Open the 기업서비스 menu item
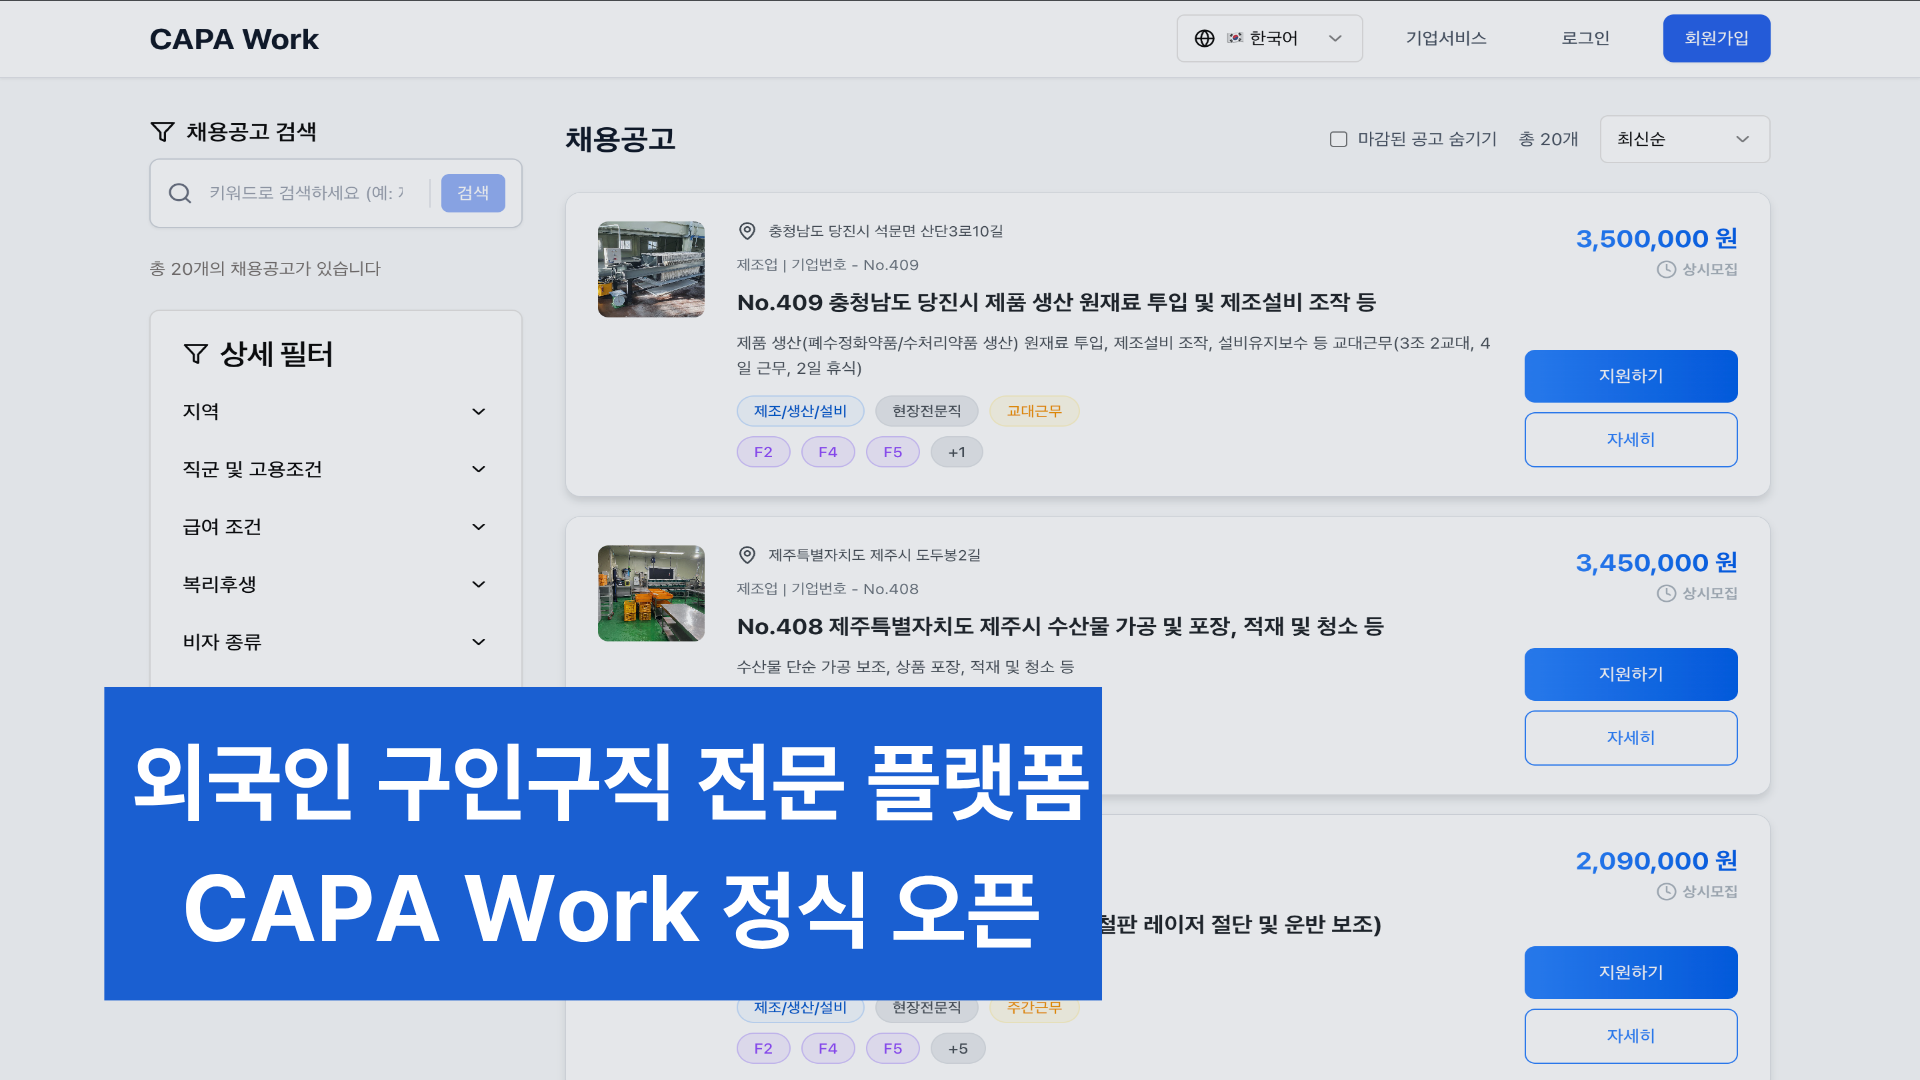 1445,38
